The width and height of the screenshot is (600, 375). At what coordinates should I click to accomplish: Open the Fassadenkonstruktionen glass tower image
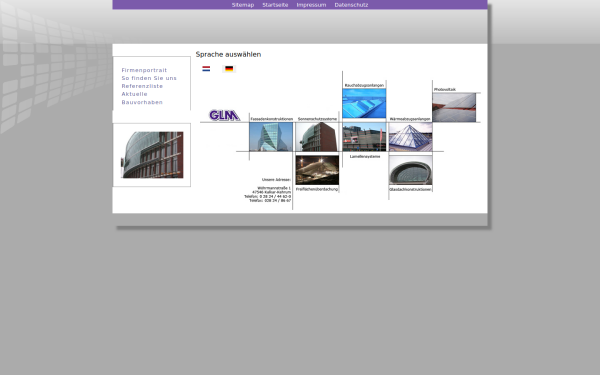point(271,137)
